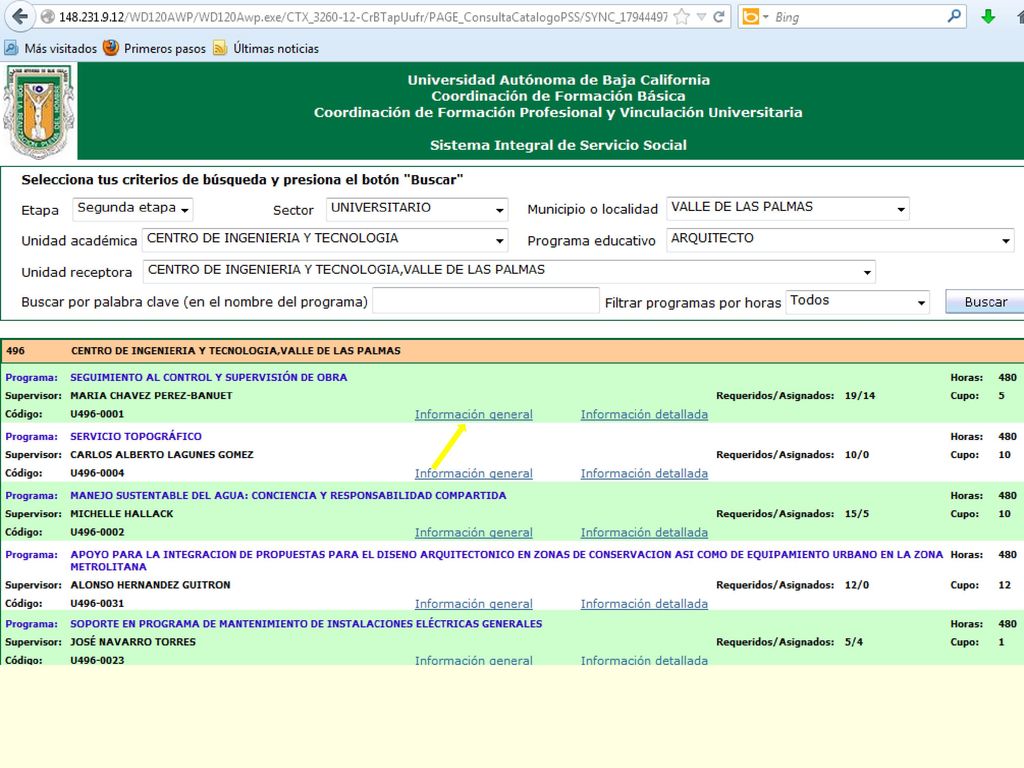Viewport: 1024px width, 768px height.
Task: Open the Unidad académica dropdown
Action: 325,240
